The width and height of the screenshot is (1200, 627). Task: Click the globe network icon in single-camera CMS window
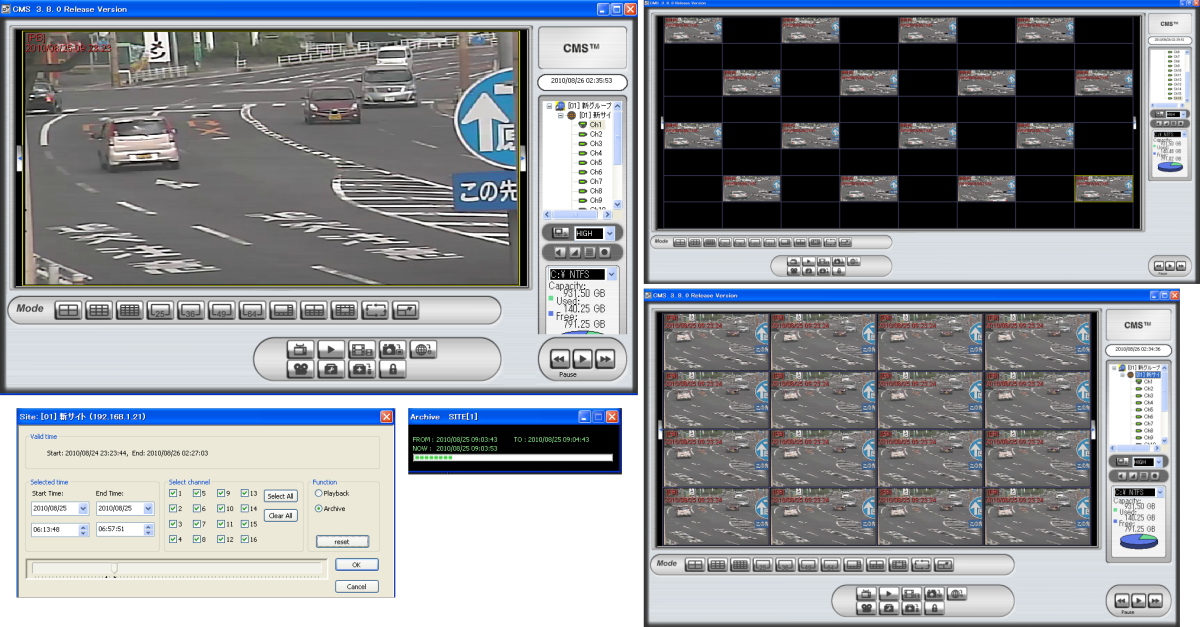423,350
